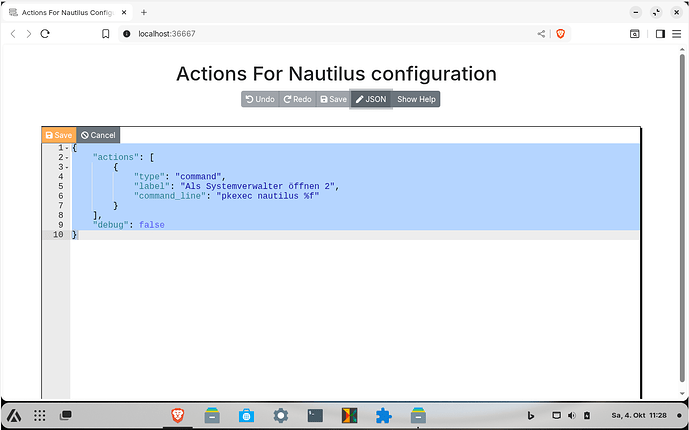Collapse the "actions" array on line 2

(x=67, y=158)
